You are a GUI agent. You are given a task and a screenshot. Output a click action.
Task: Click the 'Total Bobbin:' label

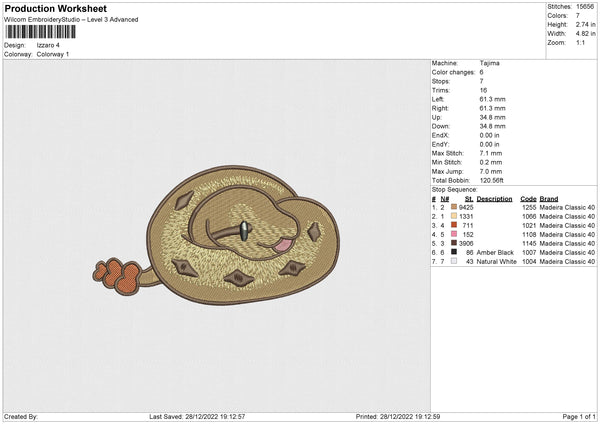(x=451, y=181)
